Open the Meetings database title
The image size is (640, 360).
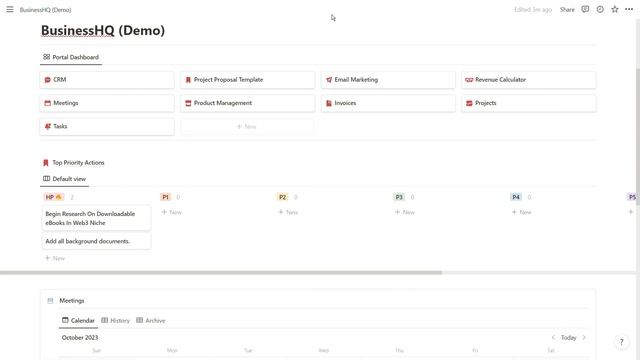click(x=72, y=301)
